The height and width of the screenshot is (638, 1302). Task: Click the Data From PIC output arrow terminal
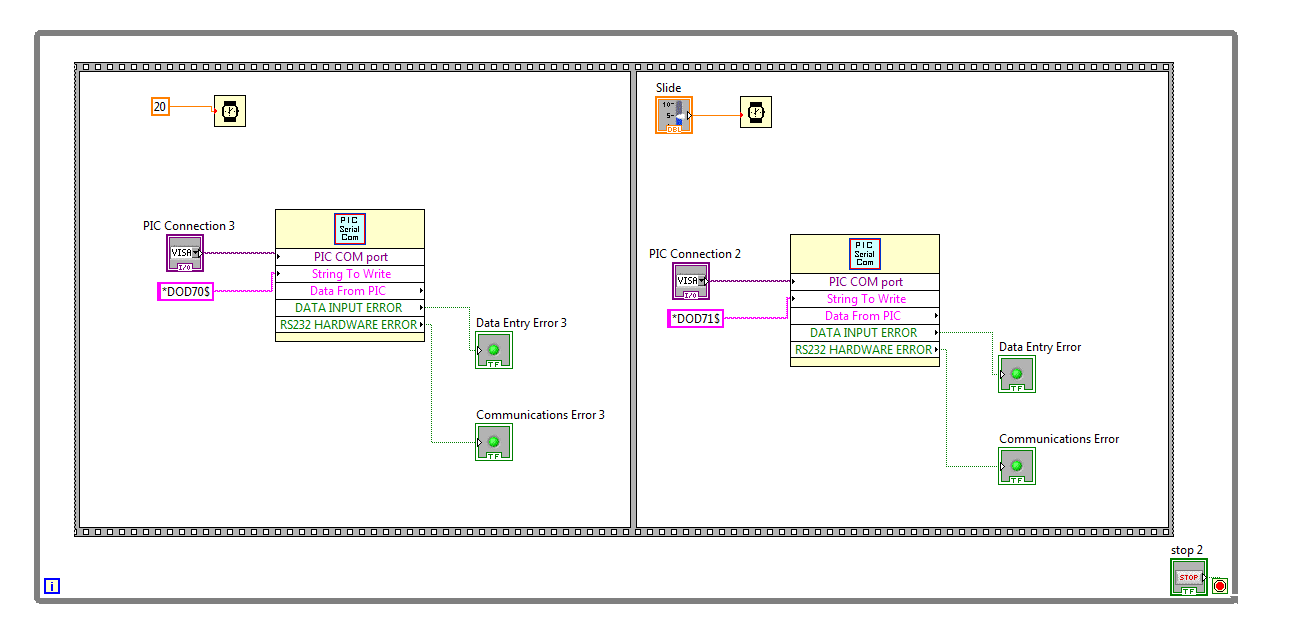click(x=421, y=290)
